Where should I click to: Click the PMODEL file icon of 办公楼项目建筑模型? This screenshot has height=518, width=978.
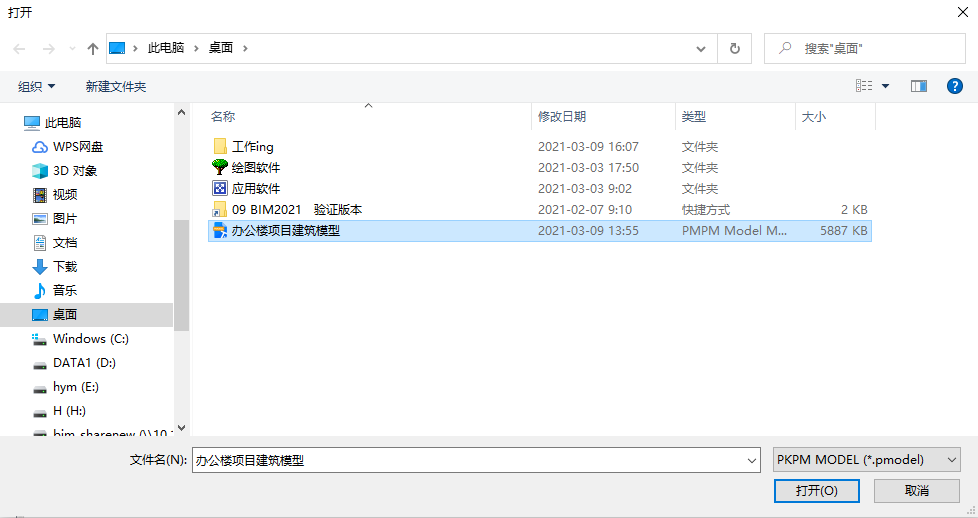[x=220, y=230]
